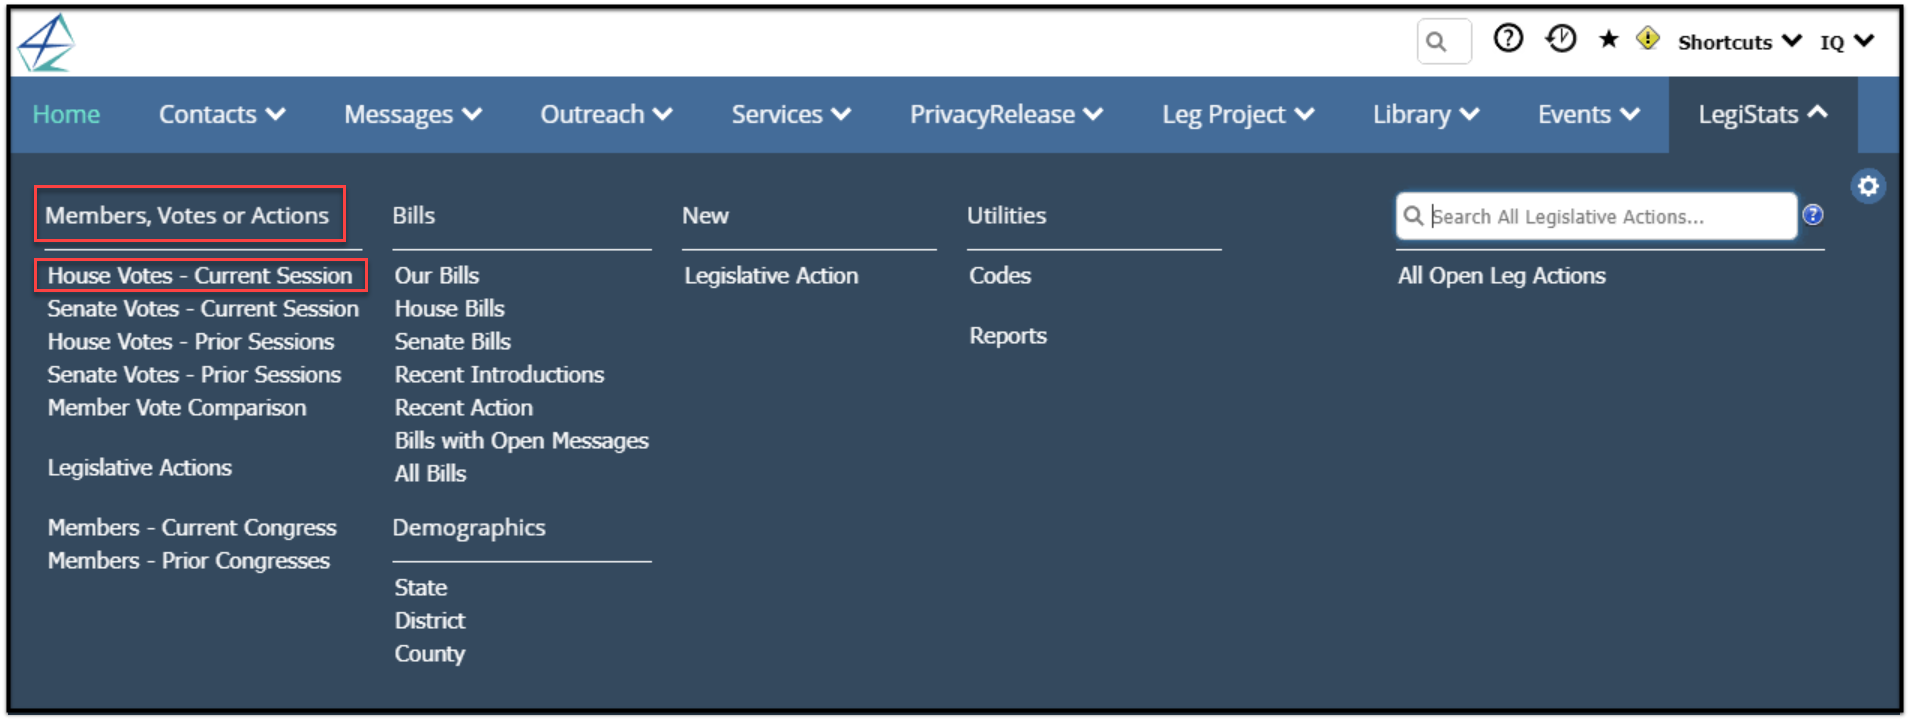The height and width of the screenshot is (721, 1910).
Task: Click magnifier inside Legislative Actions search
Action: 1413,216
